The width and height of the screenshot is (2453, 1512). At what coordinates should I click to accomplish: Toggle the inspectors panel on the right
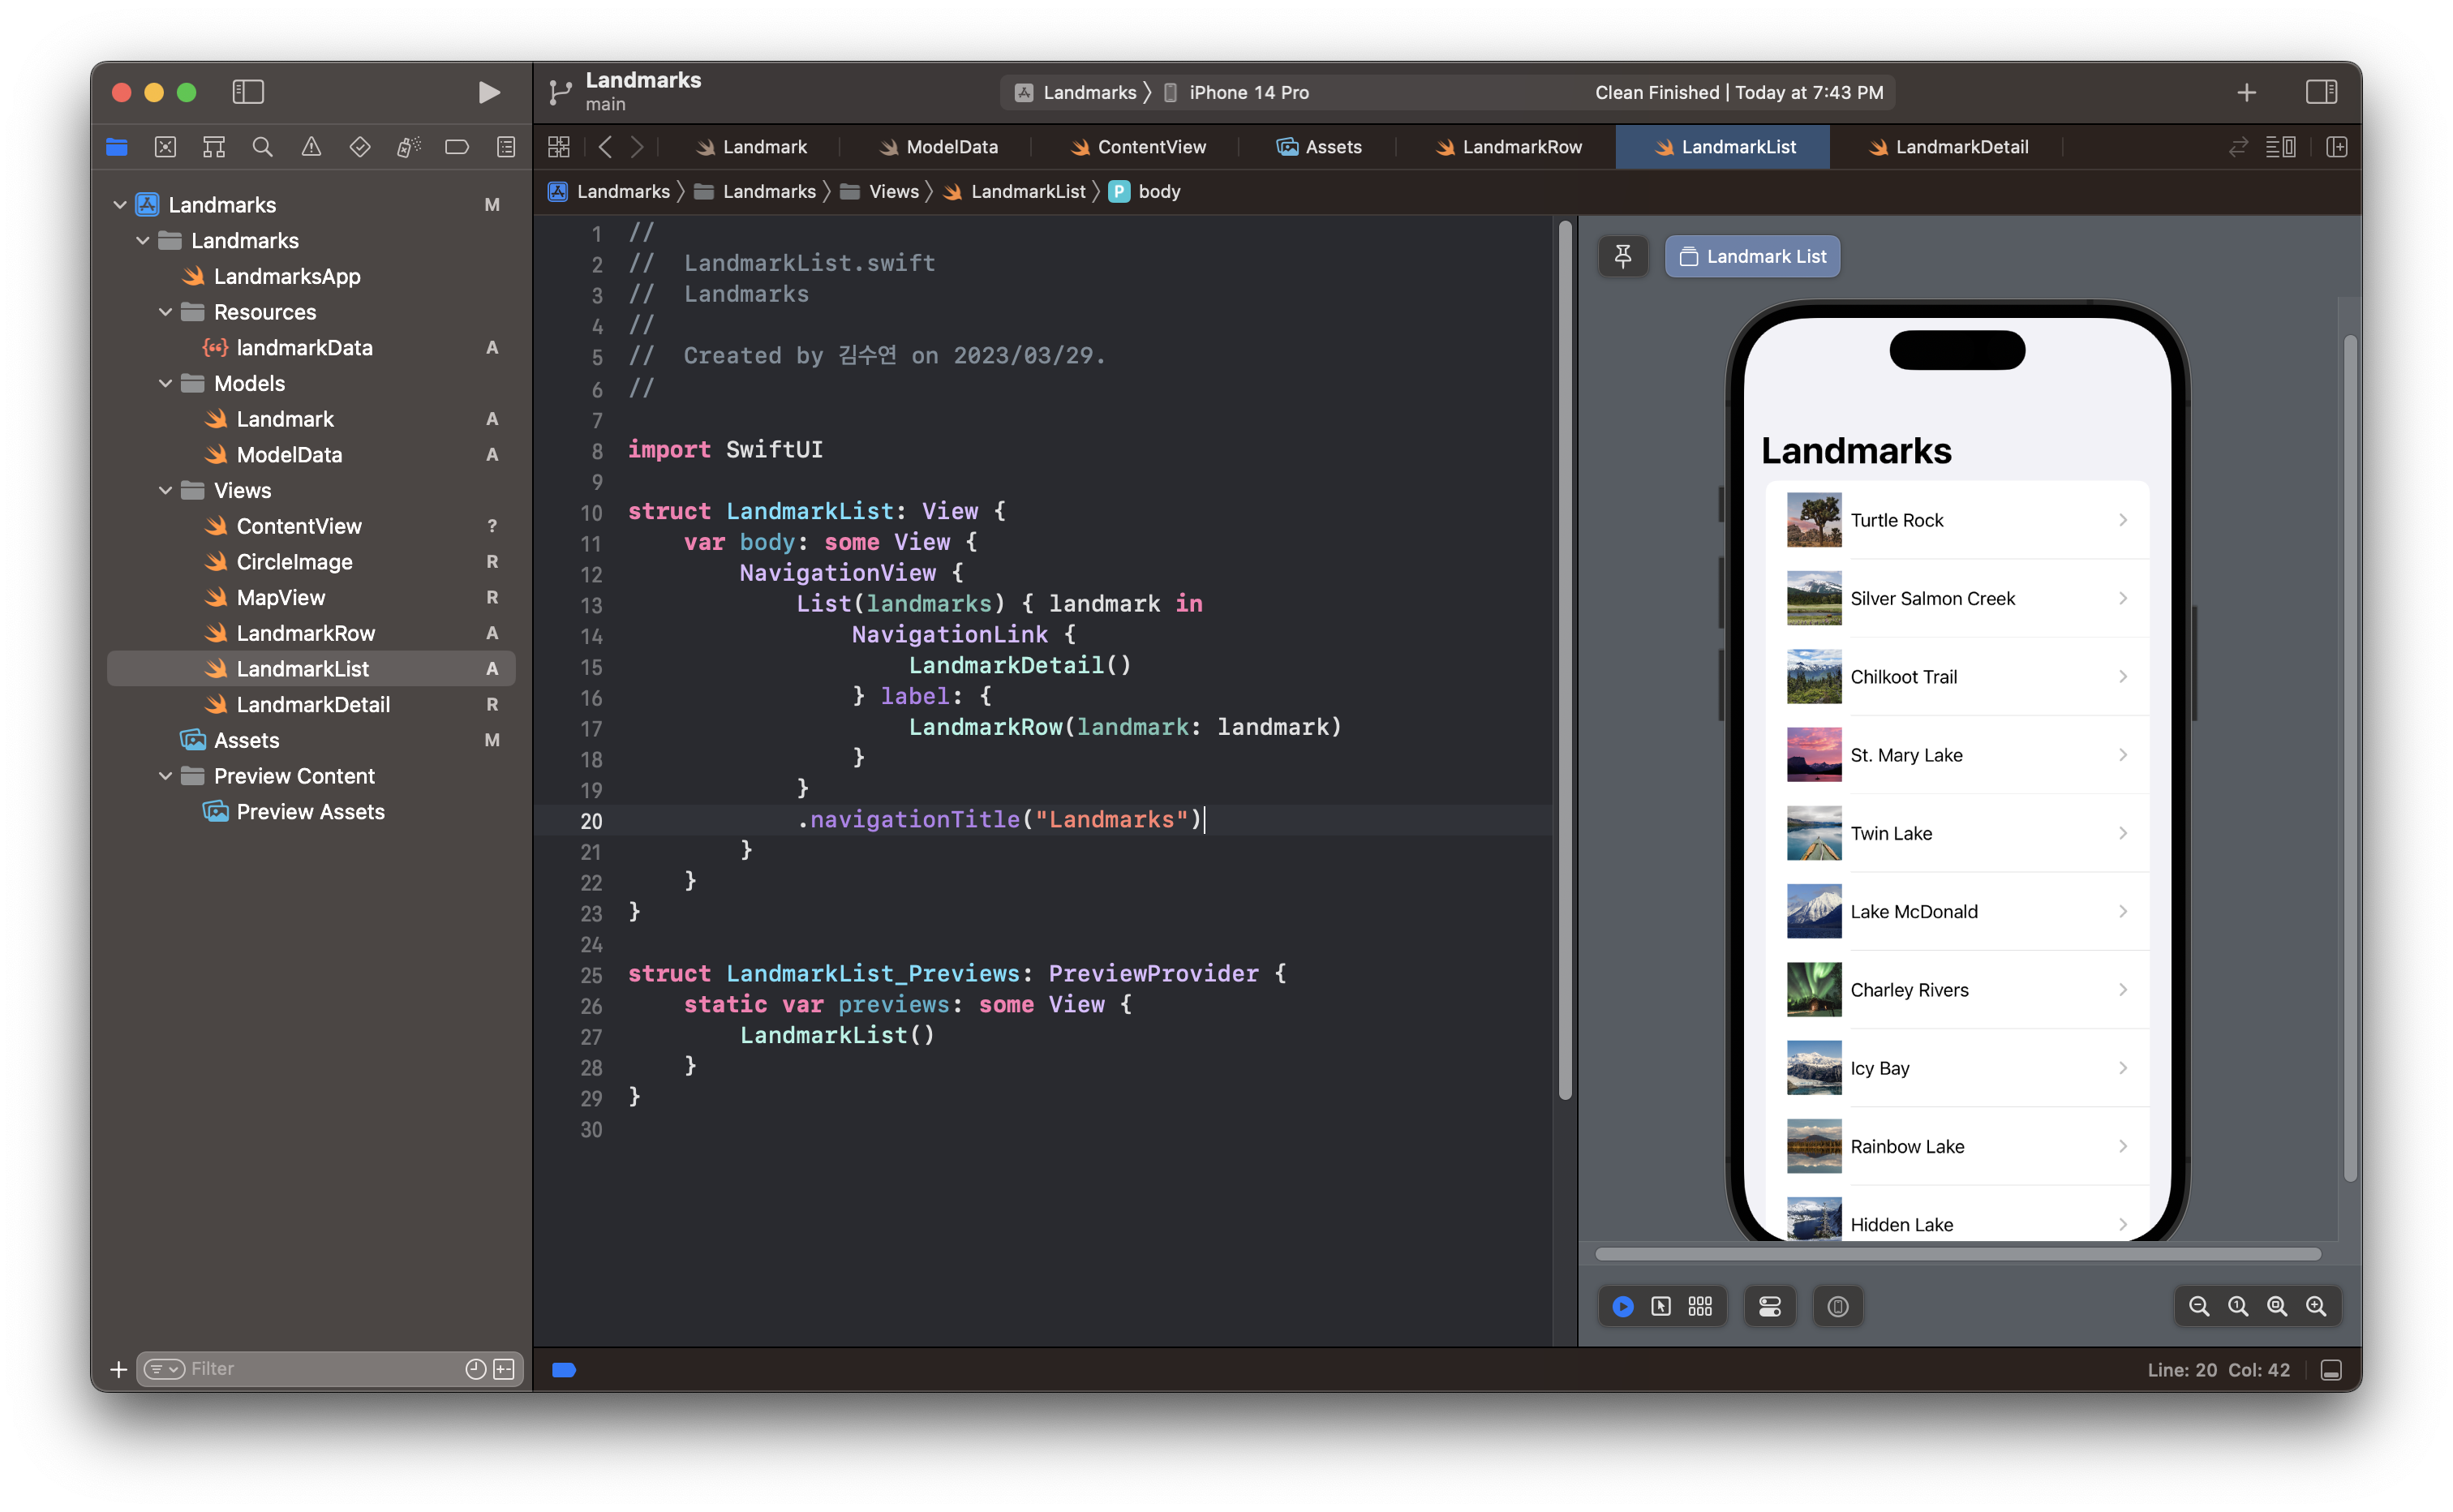click(x=2321, y=92)
